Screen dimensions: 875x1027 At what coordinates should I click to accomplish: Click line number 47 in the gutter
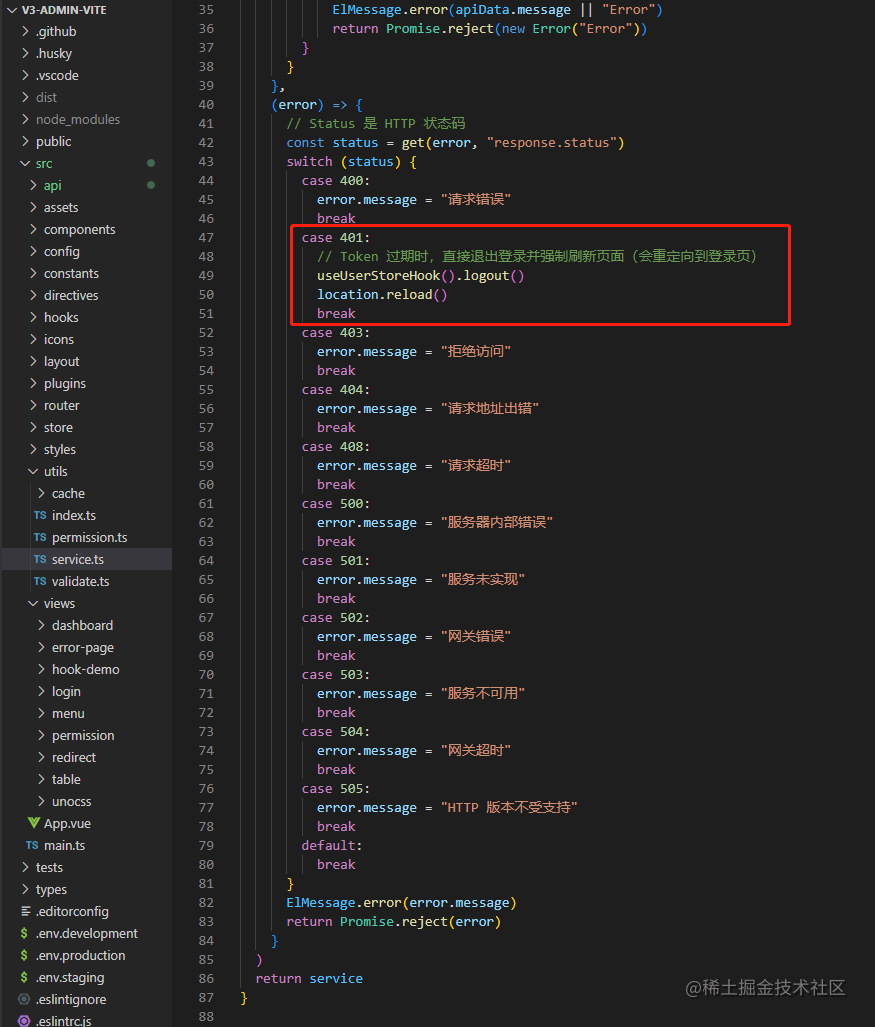coord(206,237)
